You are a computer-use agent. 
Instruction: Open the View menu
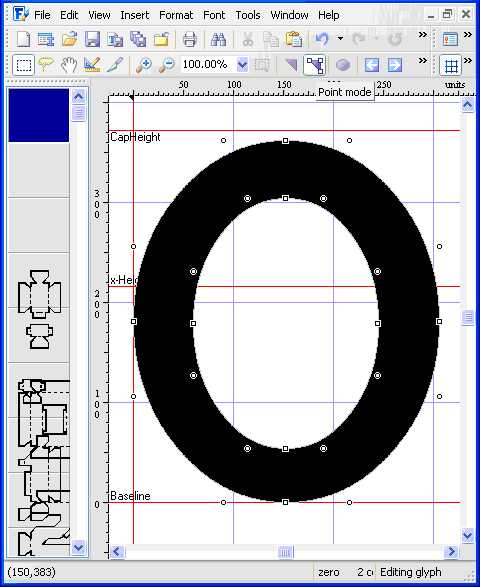[x=99, y=15]
